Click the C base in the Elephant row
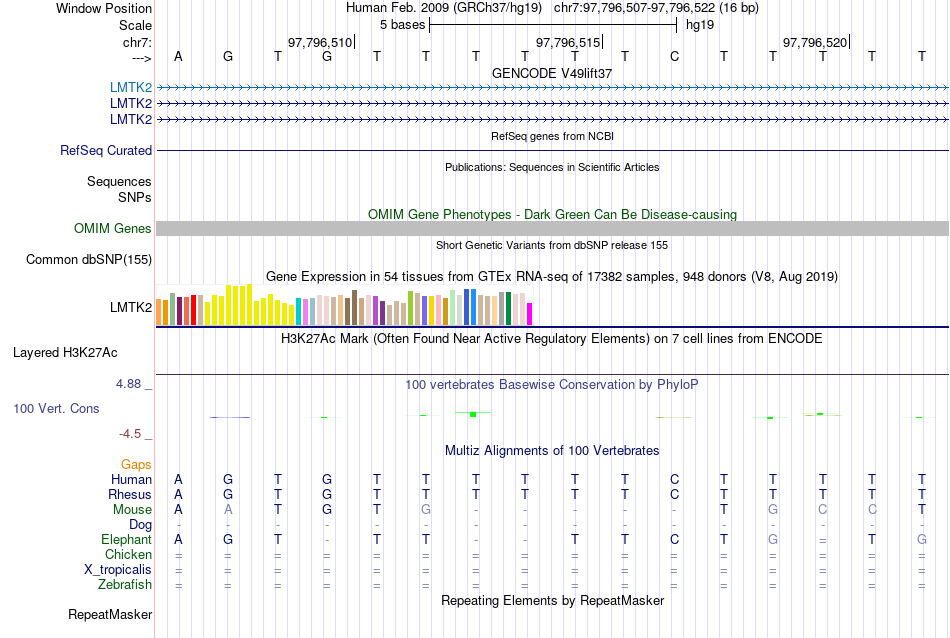The height and width of the screenshot is (638, 950). [674, 539]
